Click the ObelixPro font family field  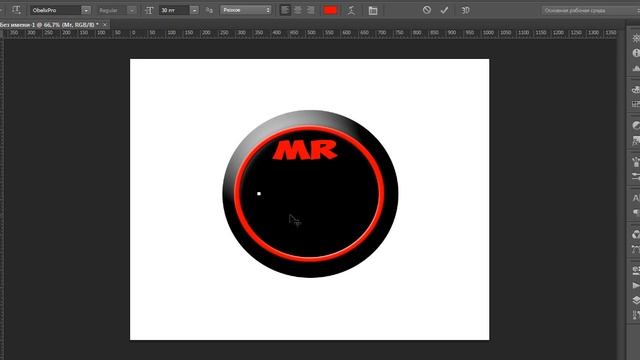point(56,10)
